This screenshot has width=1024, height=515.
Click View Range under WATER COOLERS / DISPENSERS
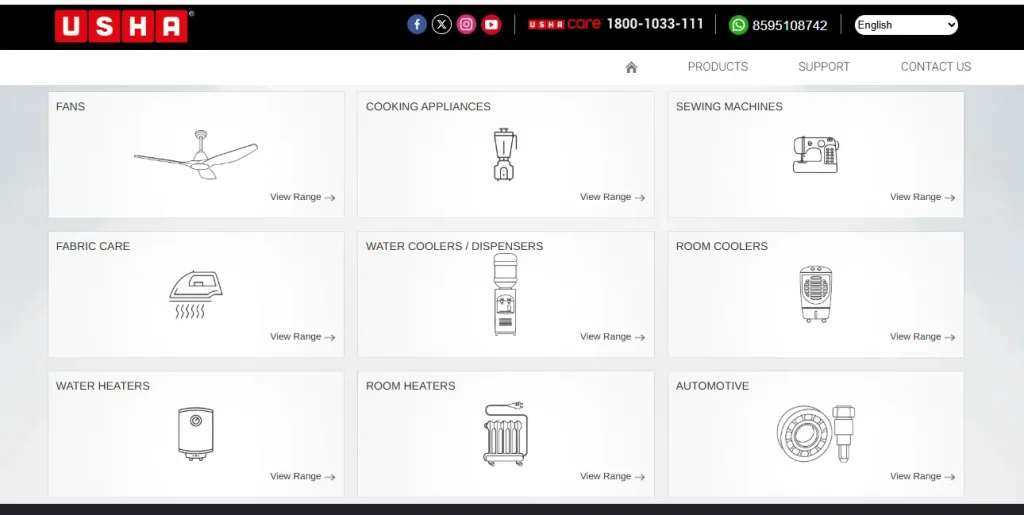(x=612, y=337)
